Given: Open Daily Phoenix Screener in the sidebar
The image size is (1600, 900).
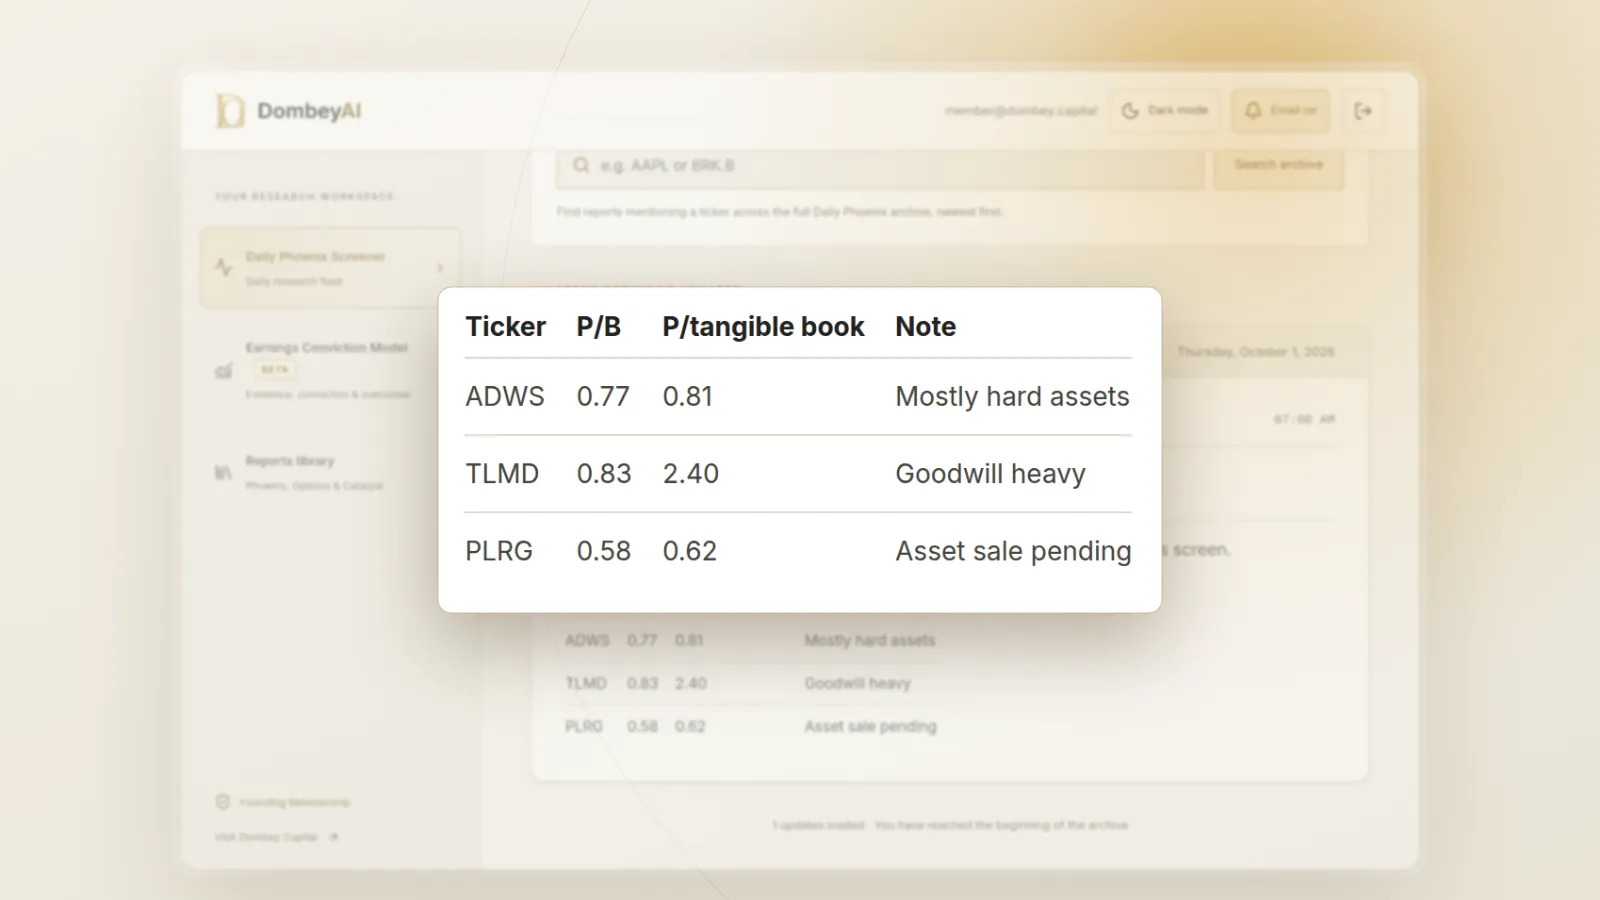Looking at the screenshot, I should coord(330,268).
